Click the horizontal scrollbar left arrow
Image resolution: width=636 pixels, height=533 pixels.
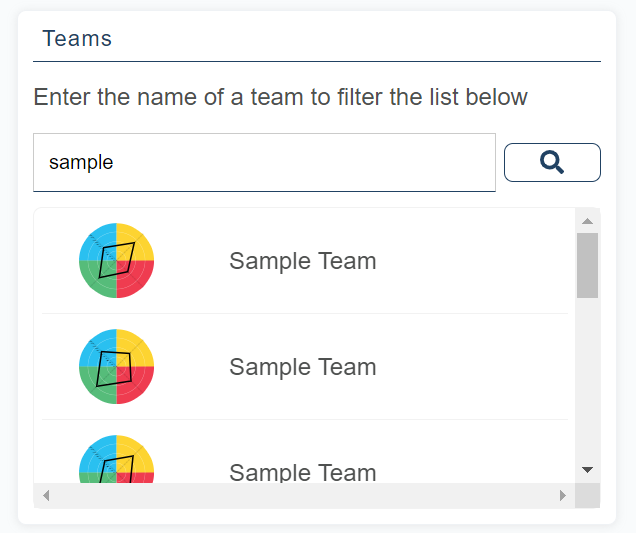coord(46,495)
